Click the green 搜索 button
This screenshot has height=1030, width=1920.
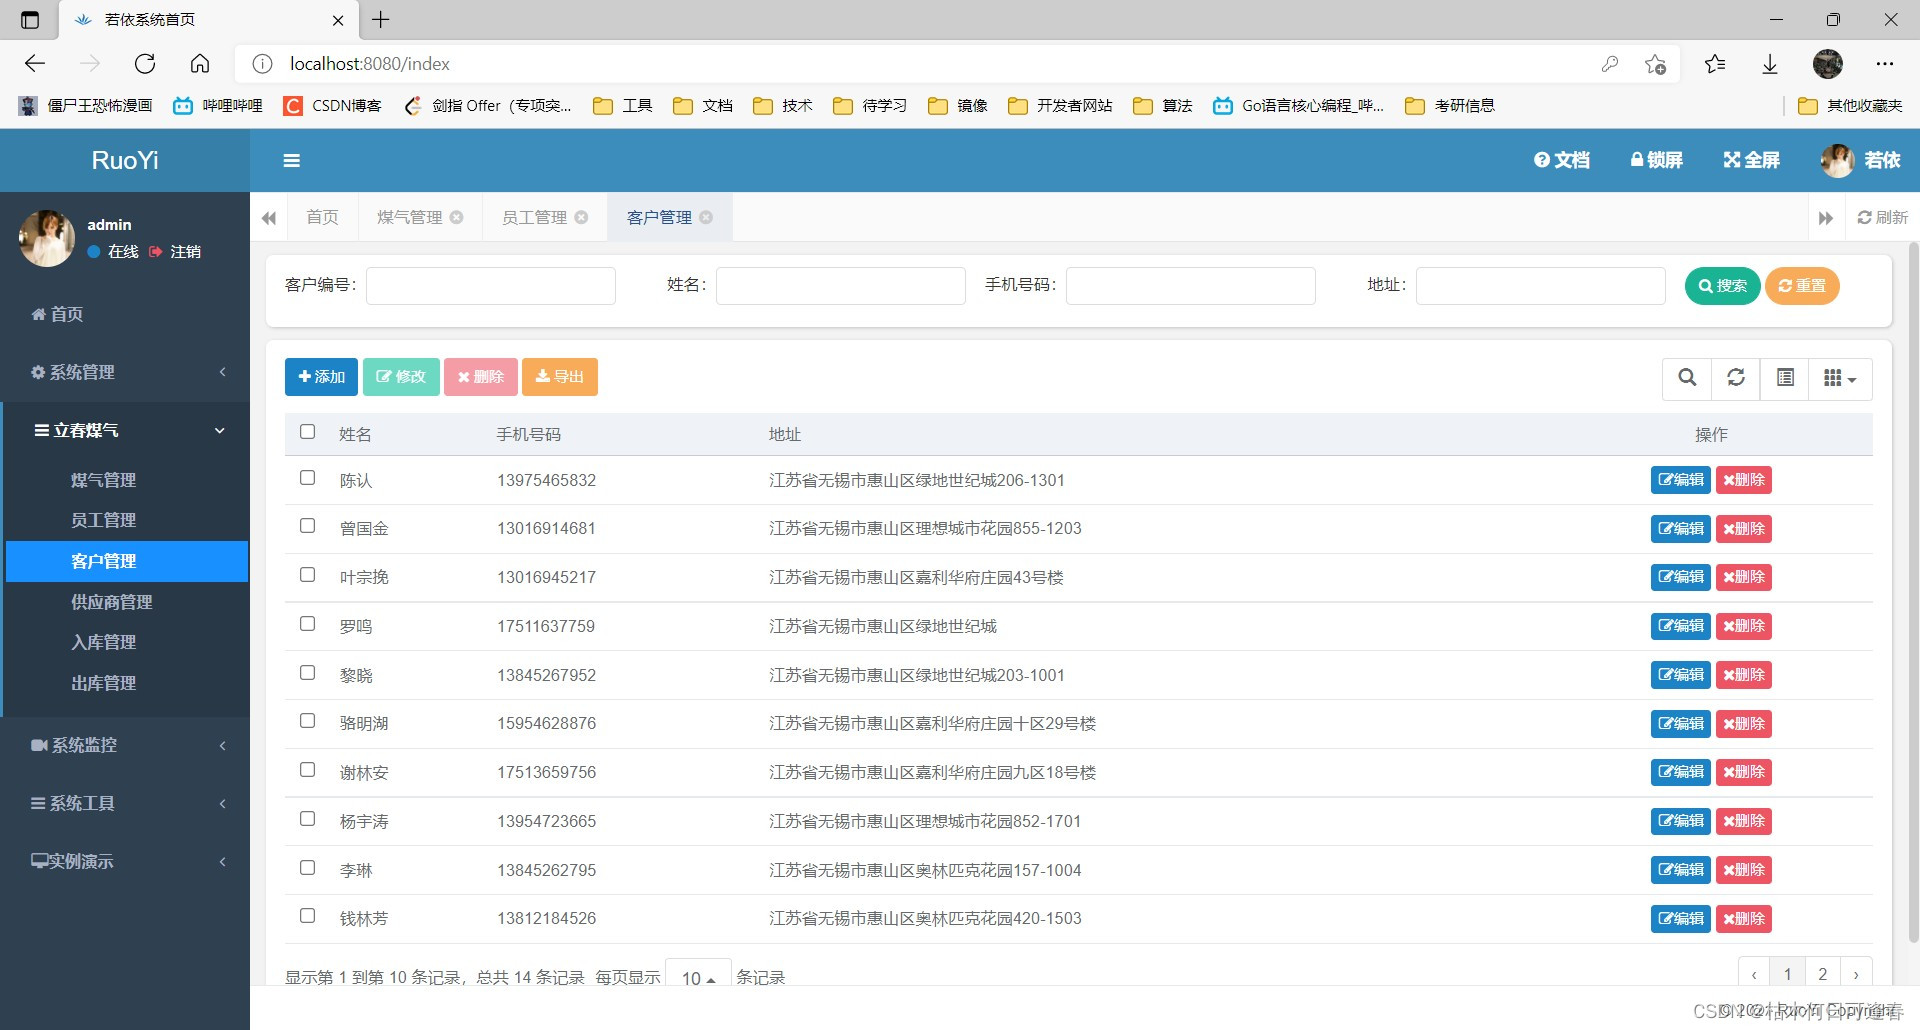pyautogui.click(x=1722, y=286)
